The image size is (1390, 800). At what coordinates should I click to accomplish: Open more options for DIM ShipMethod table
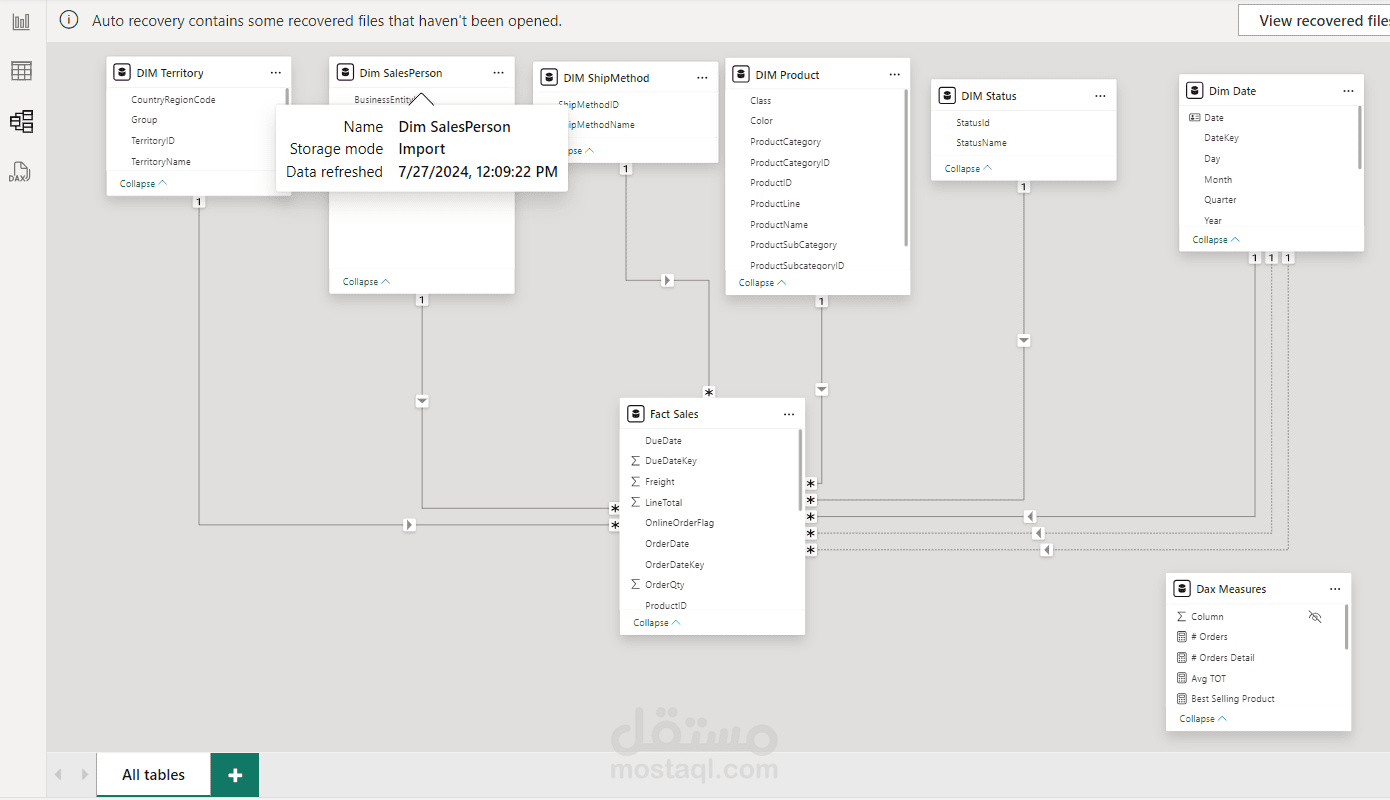[x=702, y=78]
